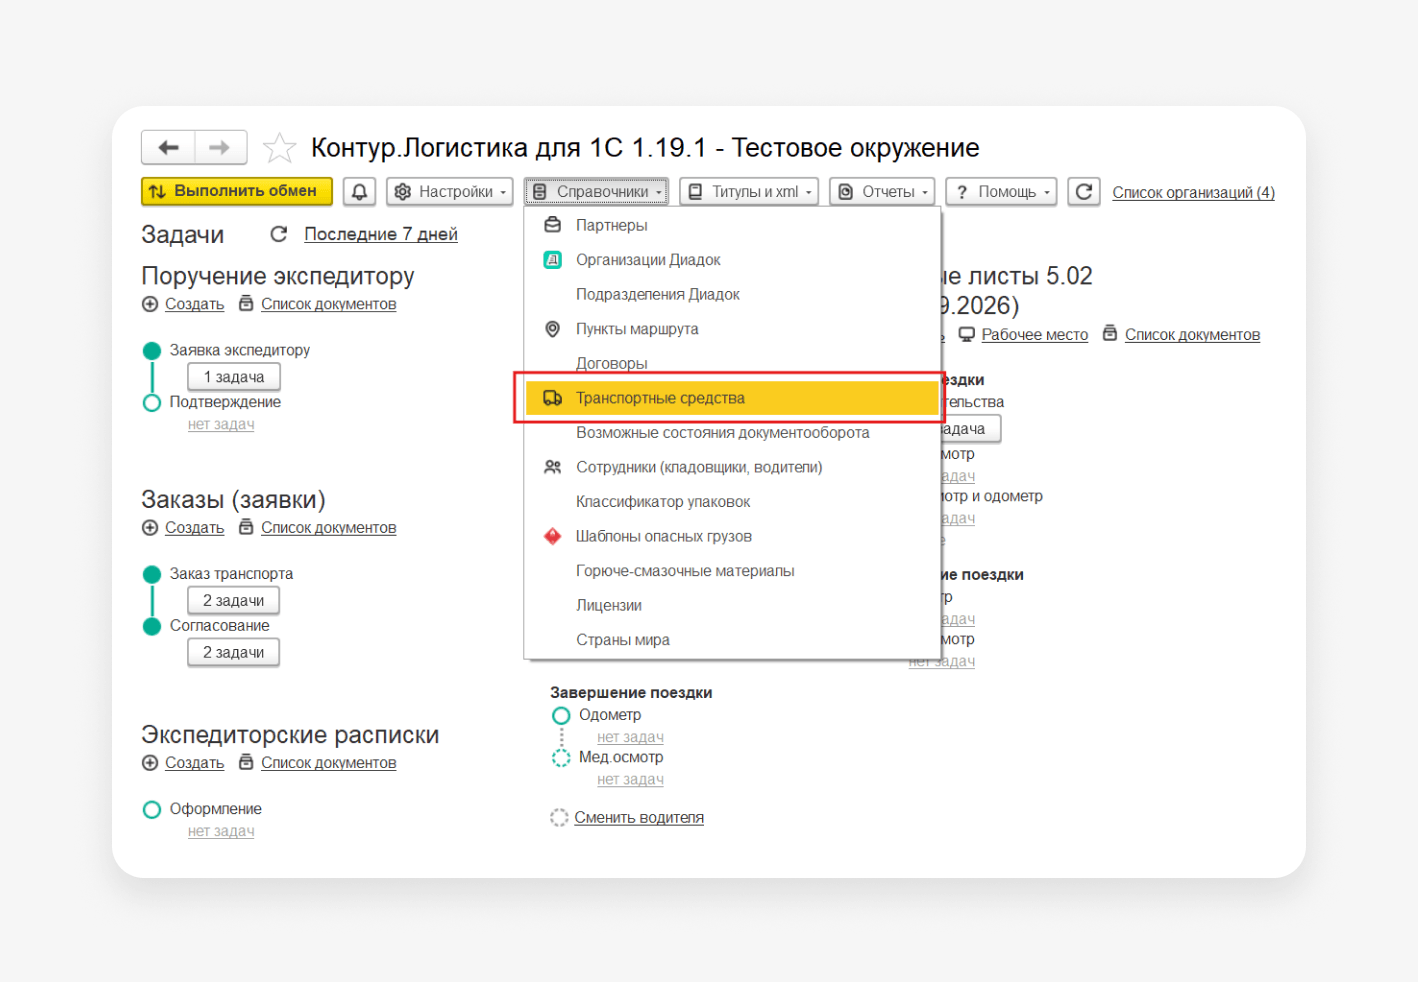This screenshot has height=982, width=1418.
Task: Click Создать under Заказы (заявки)
Action: point(194,528)
